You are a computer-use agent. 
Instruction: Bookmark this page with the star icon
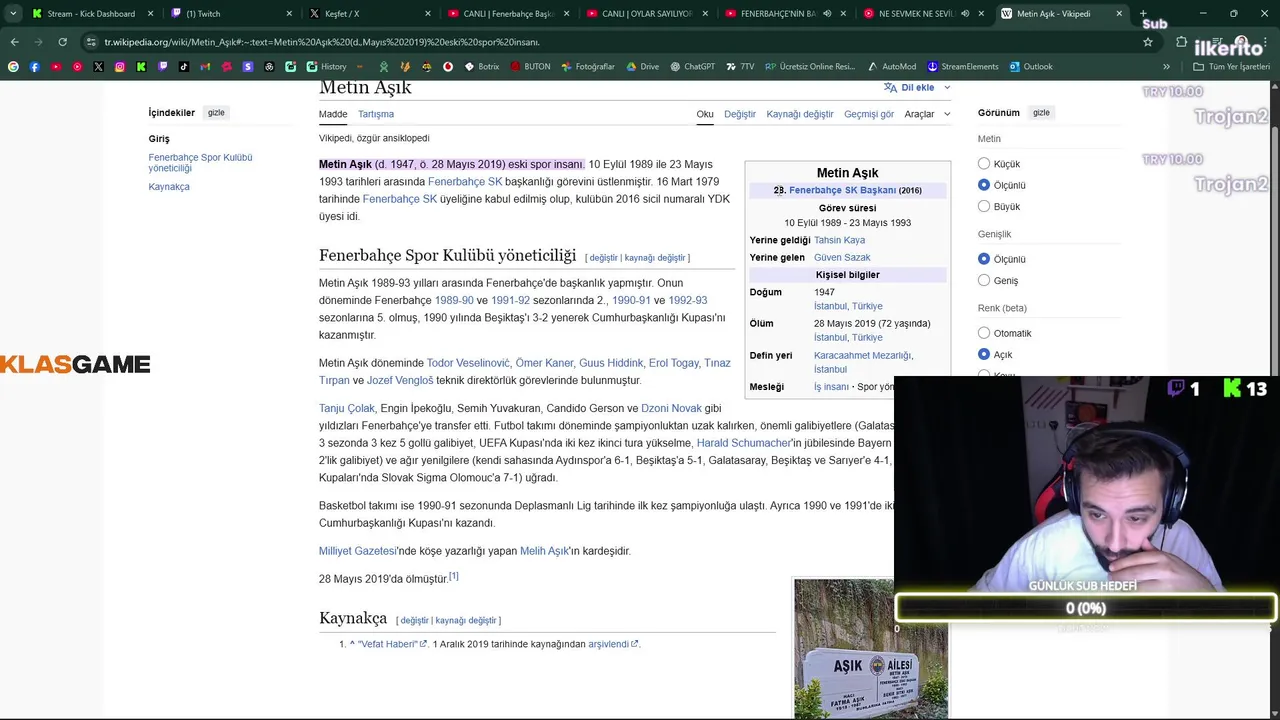(1148, 42)
